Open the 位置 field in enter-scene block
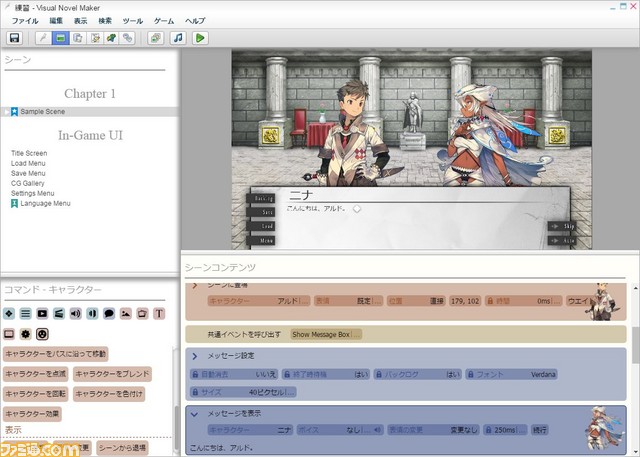The image size is (640, 457). pyautogui.click(x=416, y=301)
